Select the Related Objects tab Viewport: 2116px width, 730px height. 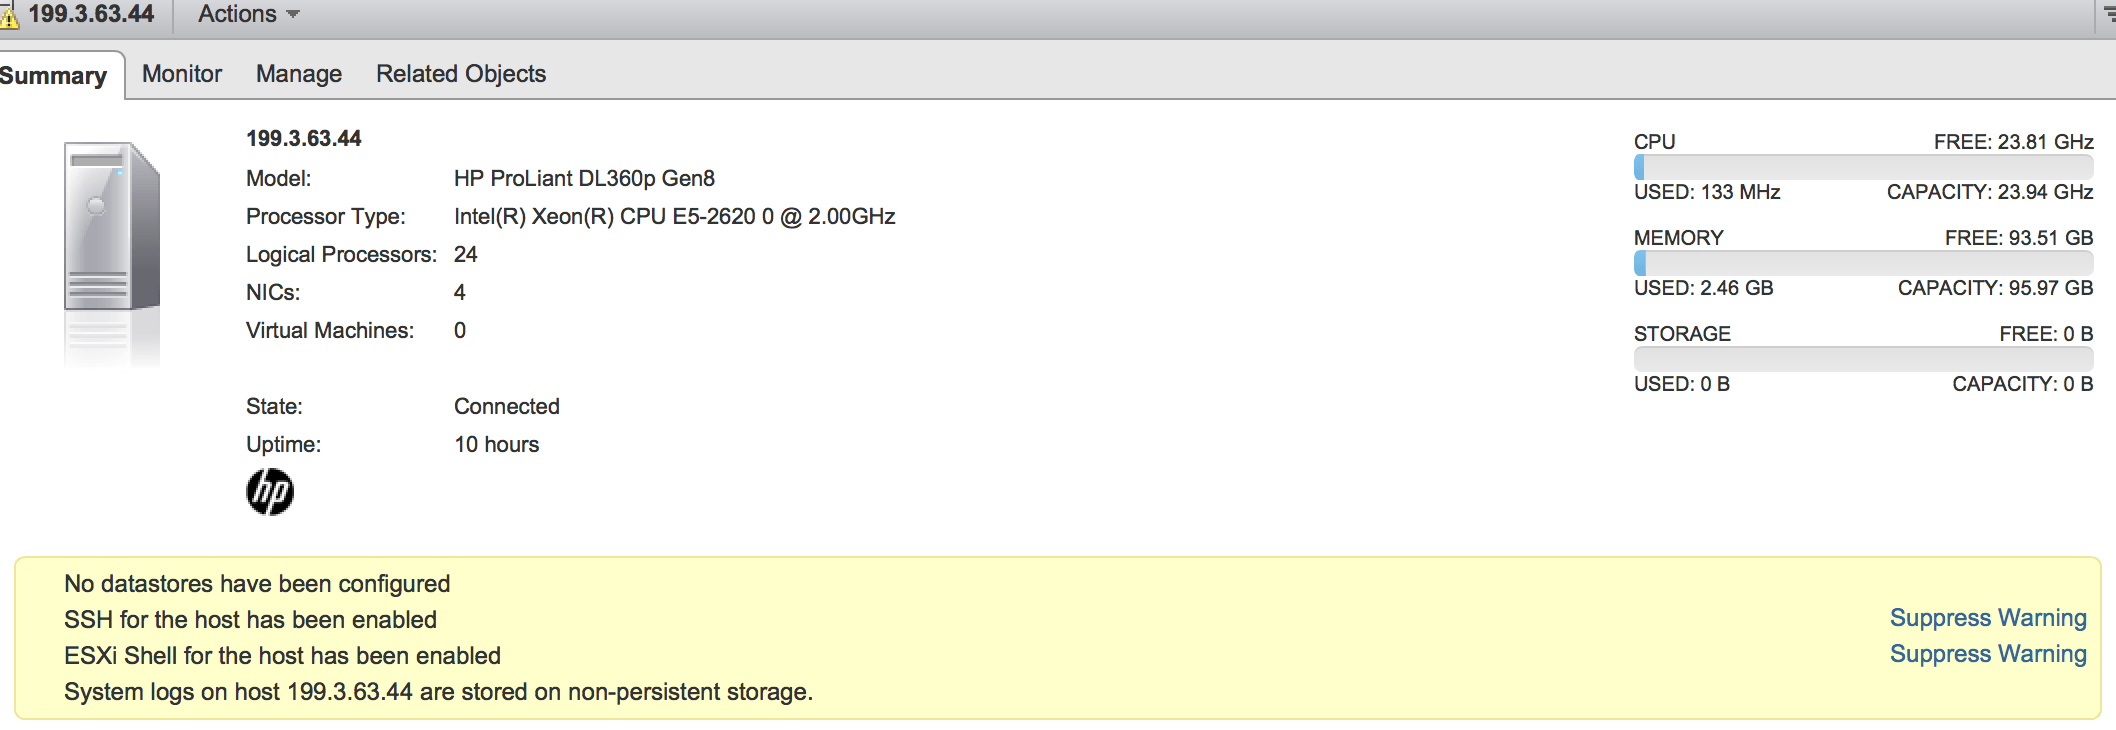pyautogui.click(x=461, y=74)
